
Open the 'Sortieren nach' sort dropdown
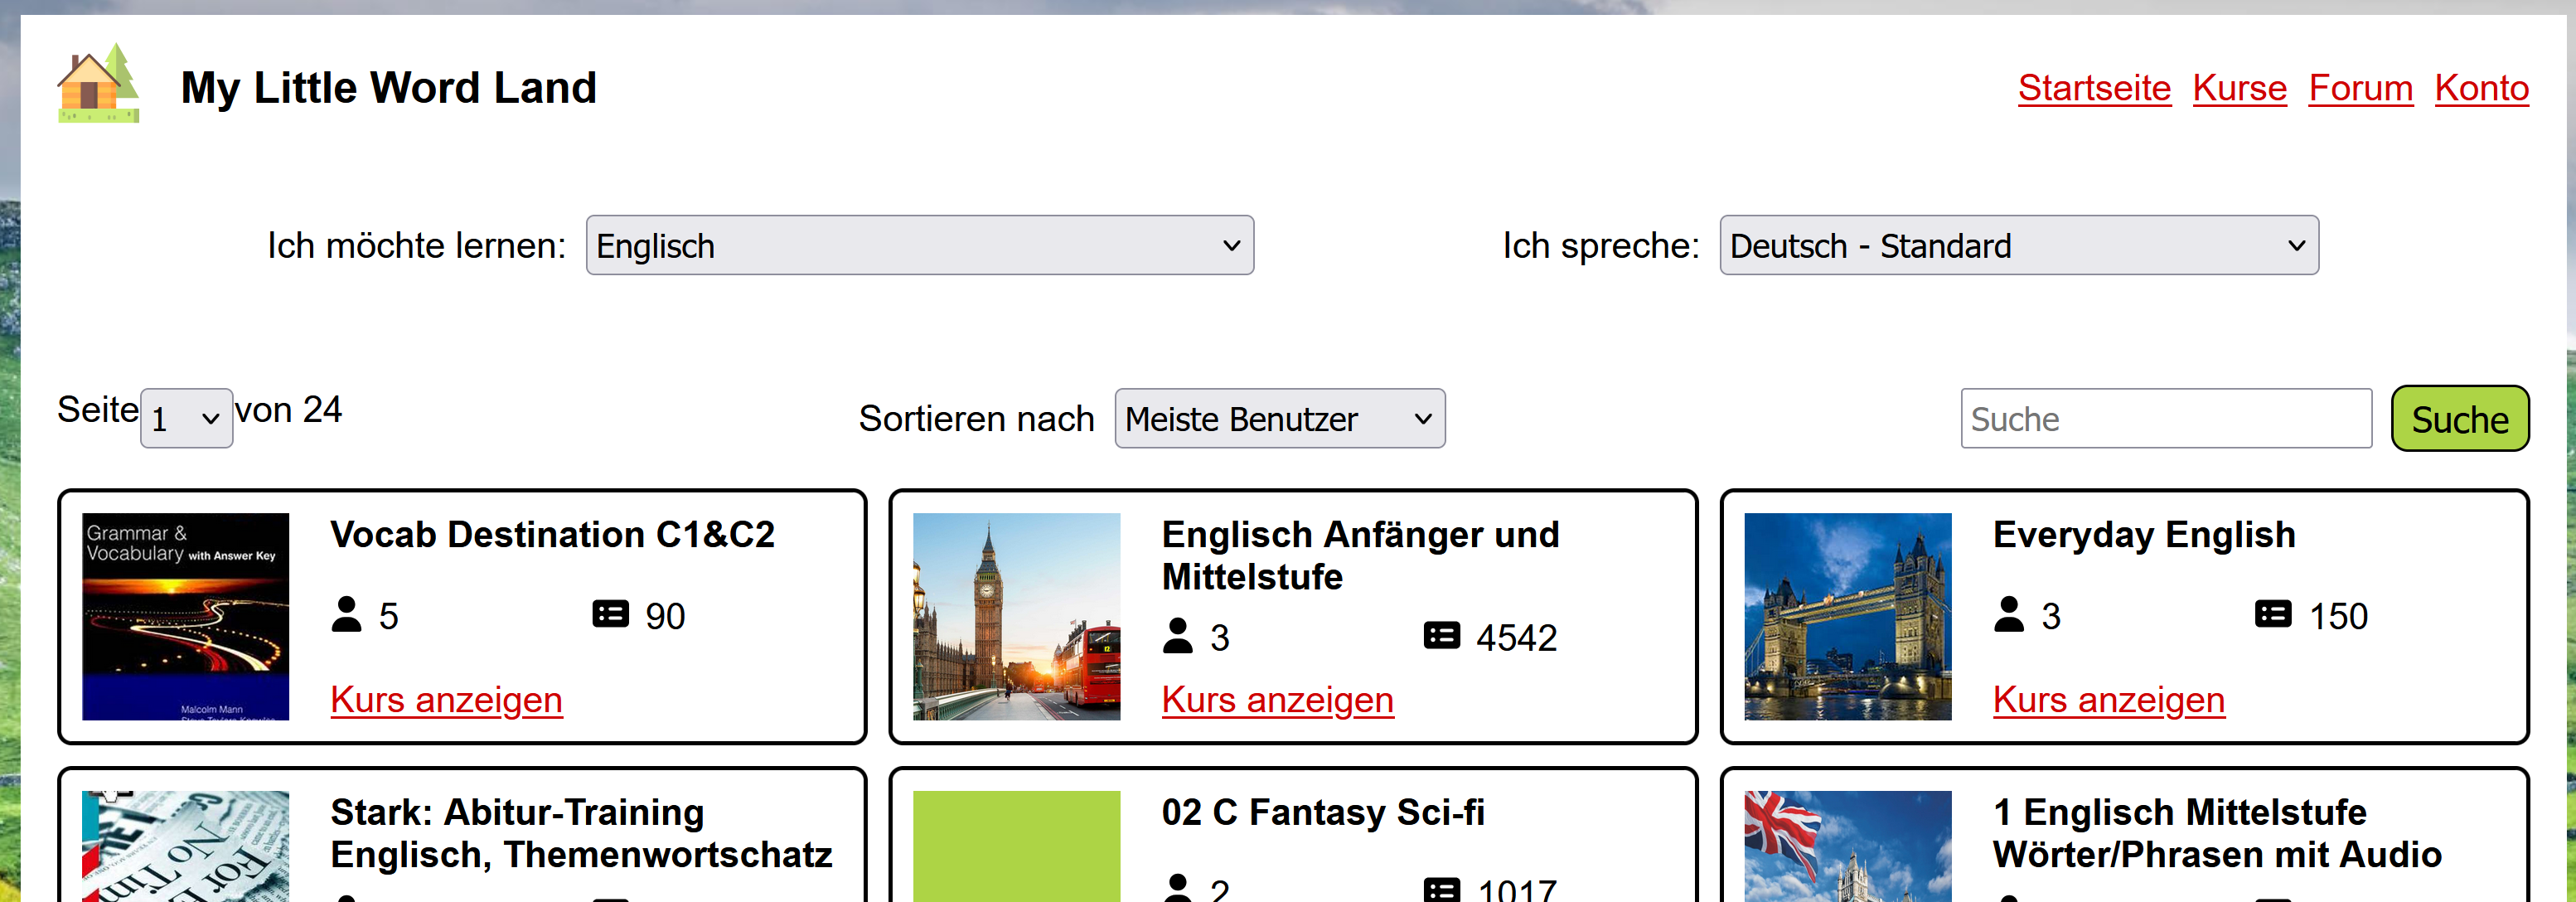click(x=1279, y=418)
